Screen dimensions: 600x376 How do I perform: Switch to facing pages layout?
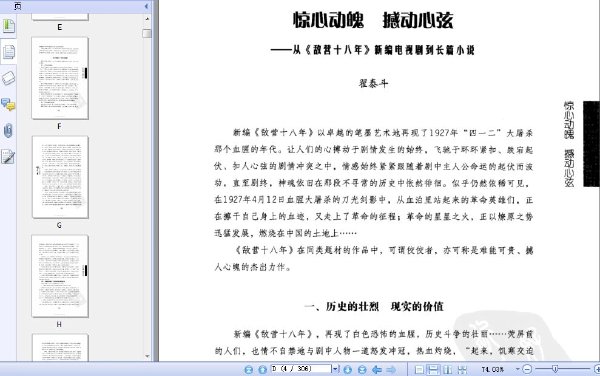pyautogui.click(x=447, y=369)
